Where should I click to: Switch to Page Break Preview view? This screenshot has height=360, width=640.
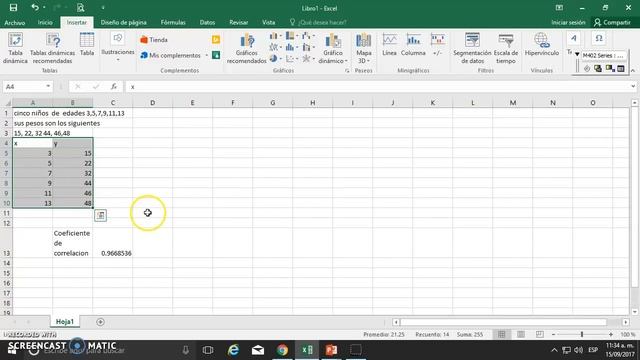pyautogui.click(x=540, y=334)
